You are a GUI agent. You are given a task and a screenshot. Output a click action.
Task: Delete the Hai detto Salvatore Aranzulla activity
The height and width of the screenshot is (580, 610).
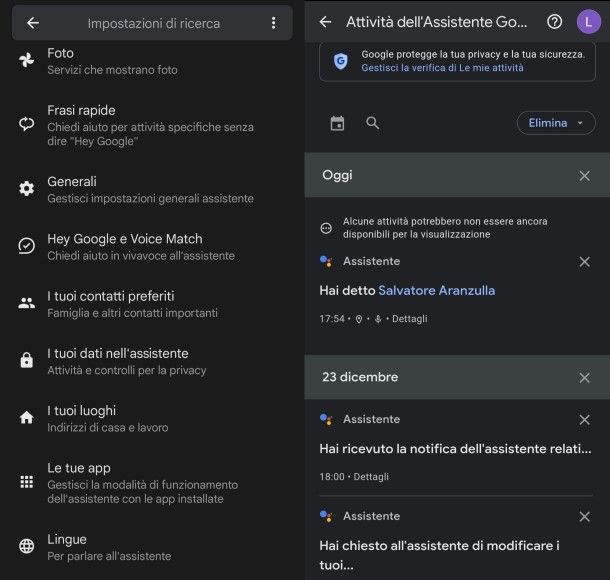coord(584,262)
